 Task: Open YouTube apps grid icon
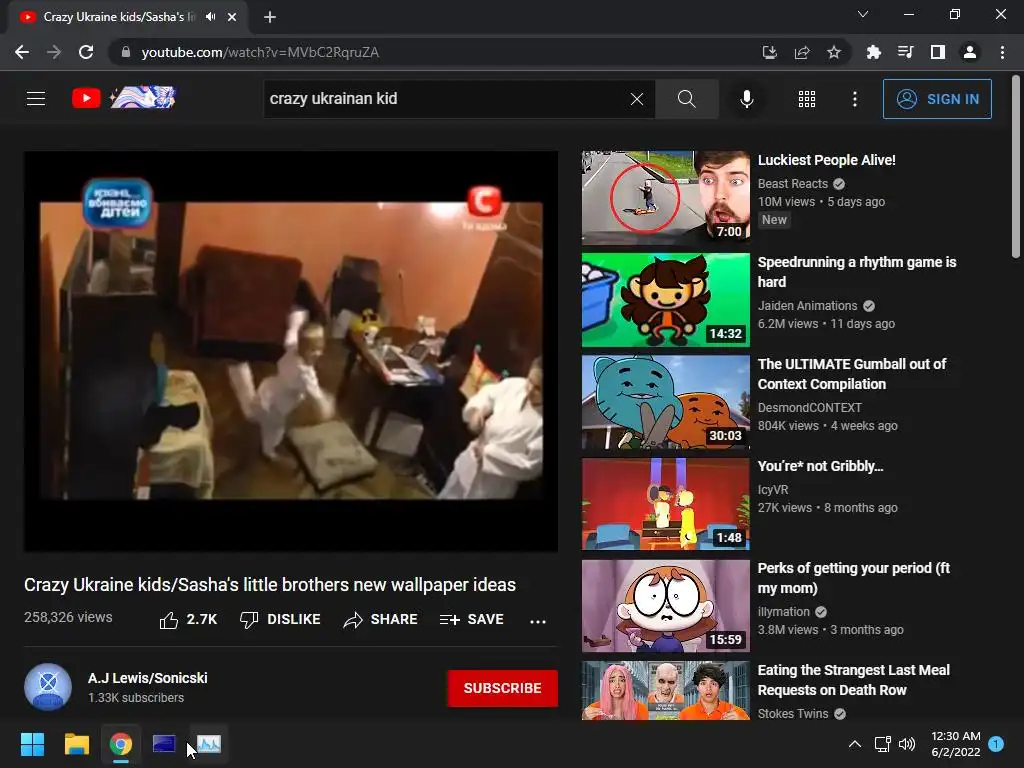click(x=807, y=99)
